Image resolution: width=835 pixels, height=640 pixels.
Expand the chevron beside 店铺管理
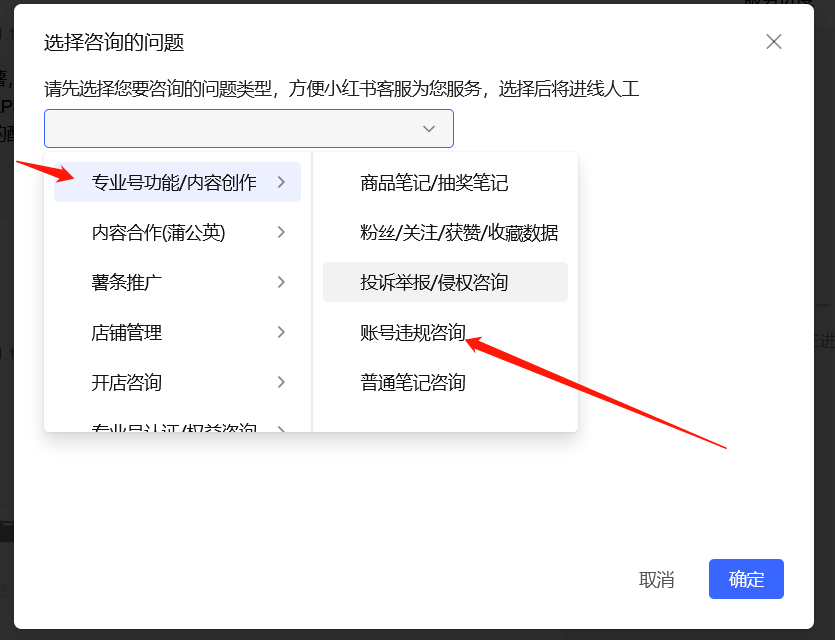[281, 331]
